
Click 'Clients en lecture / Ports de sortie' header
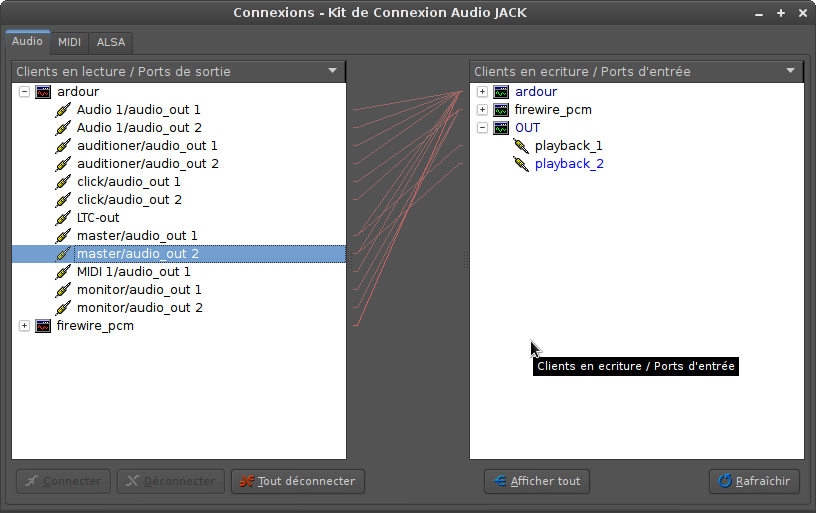pyautogui.click(x=178, y=71)
